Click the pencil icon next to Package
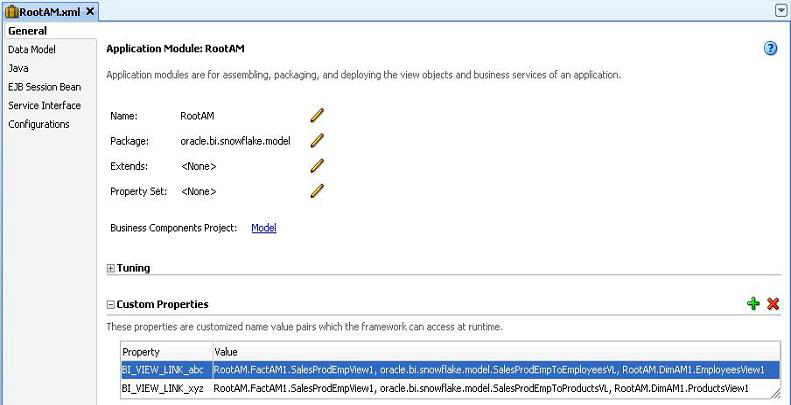The image size is (791, 405). (317, 141)
